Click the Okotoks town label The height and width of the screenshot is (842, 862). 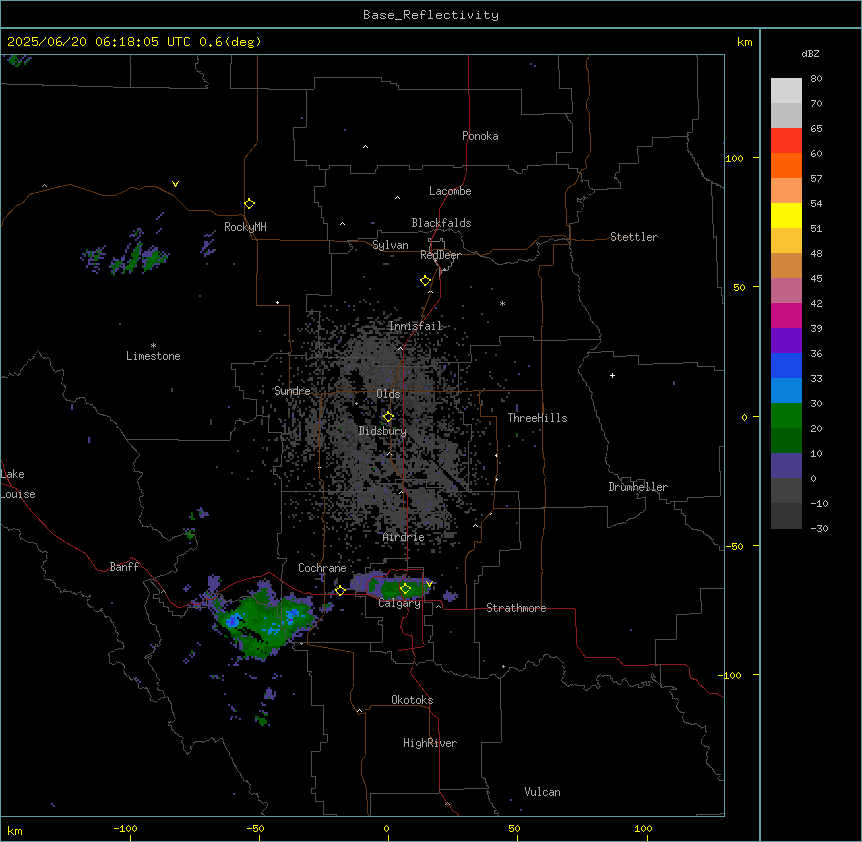[412, 700]
